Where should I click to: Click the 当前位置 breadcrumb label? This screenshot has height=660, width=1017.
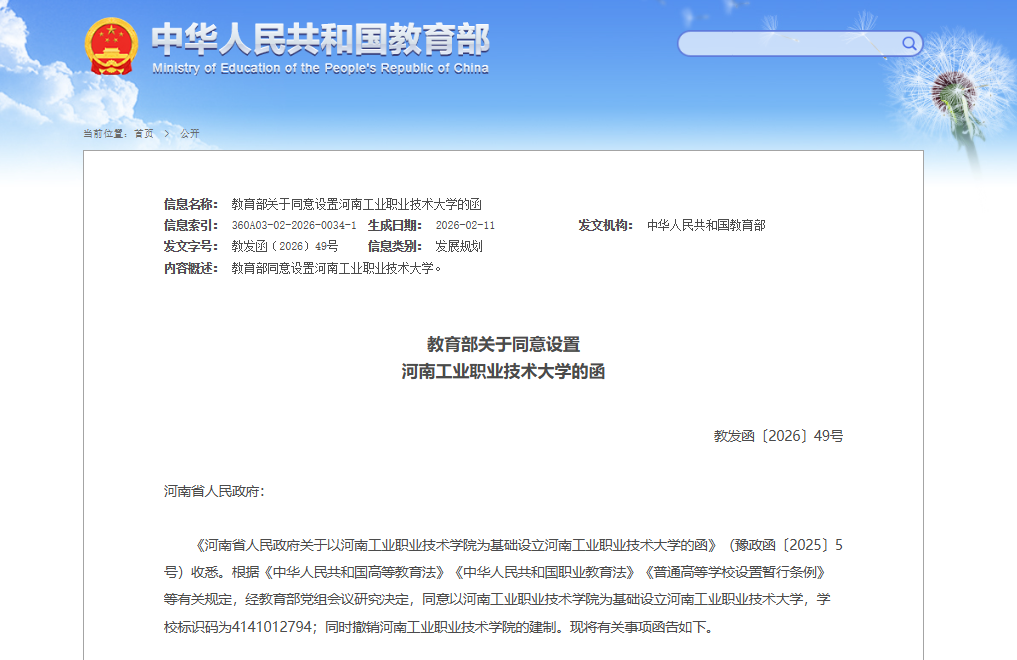point(105,134)
